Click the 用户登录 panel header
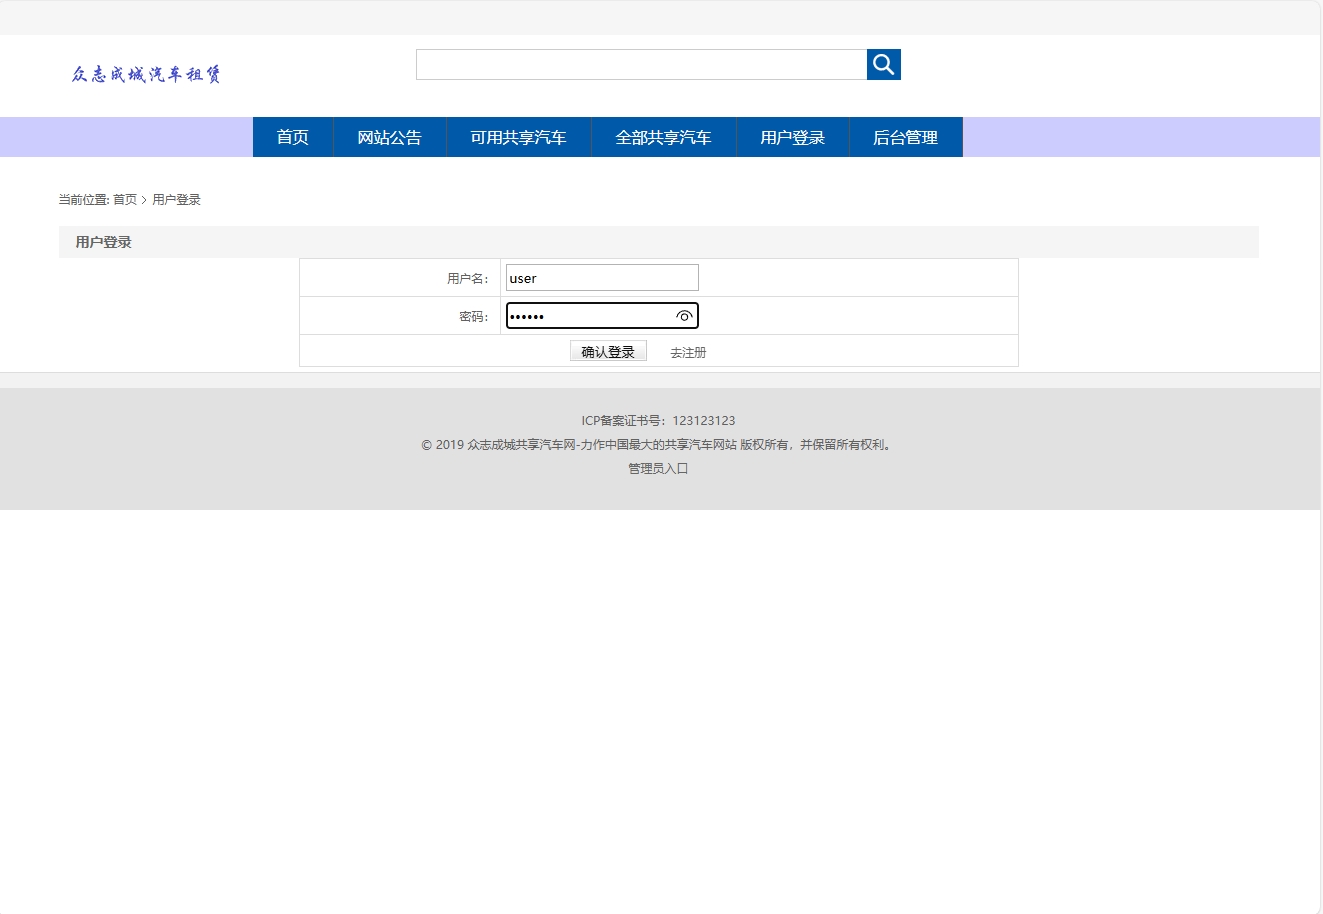 (x=103, y=241)
